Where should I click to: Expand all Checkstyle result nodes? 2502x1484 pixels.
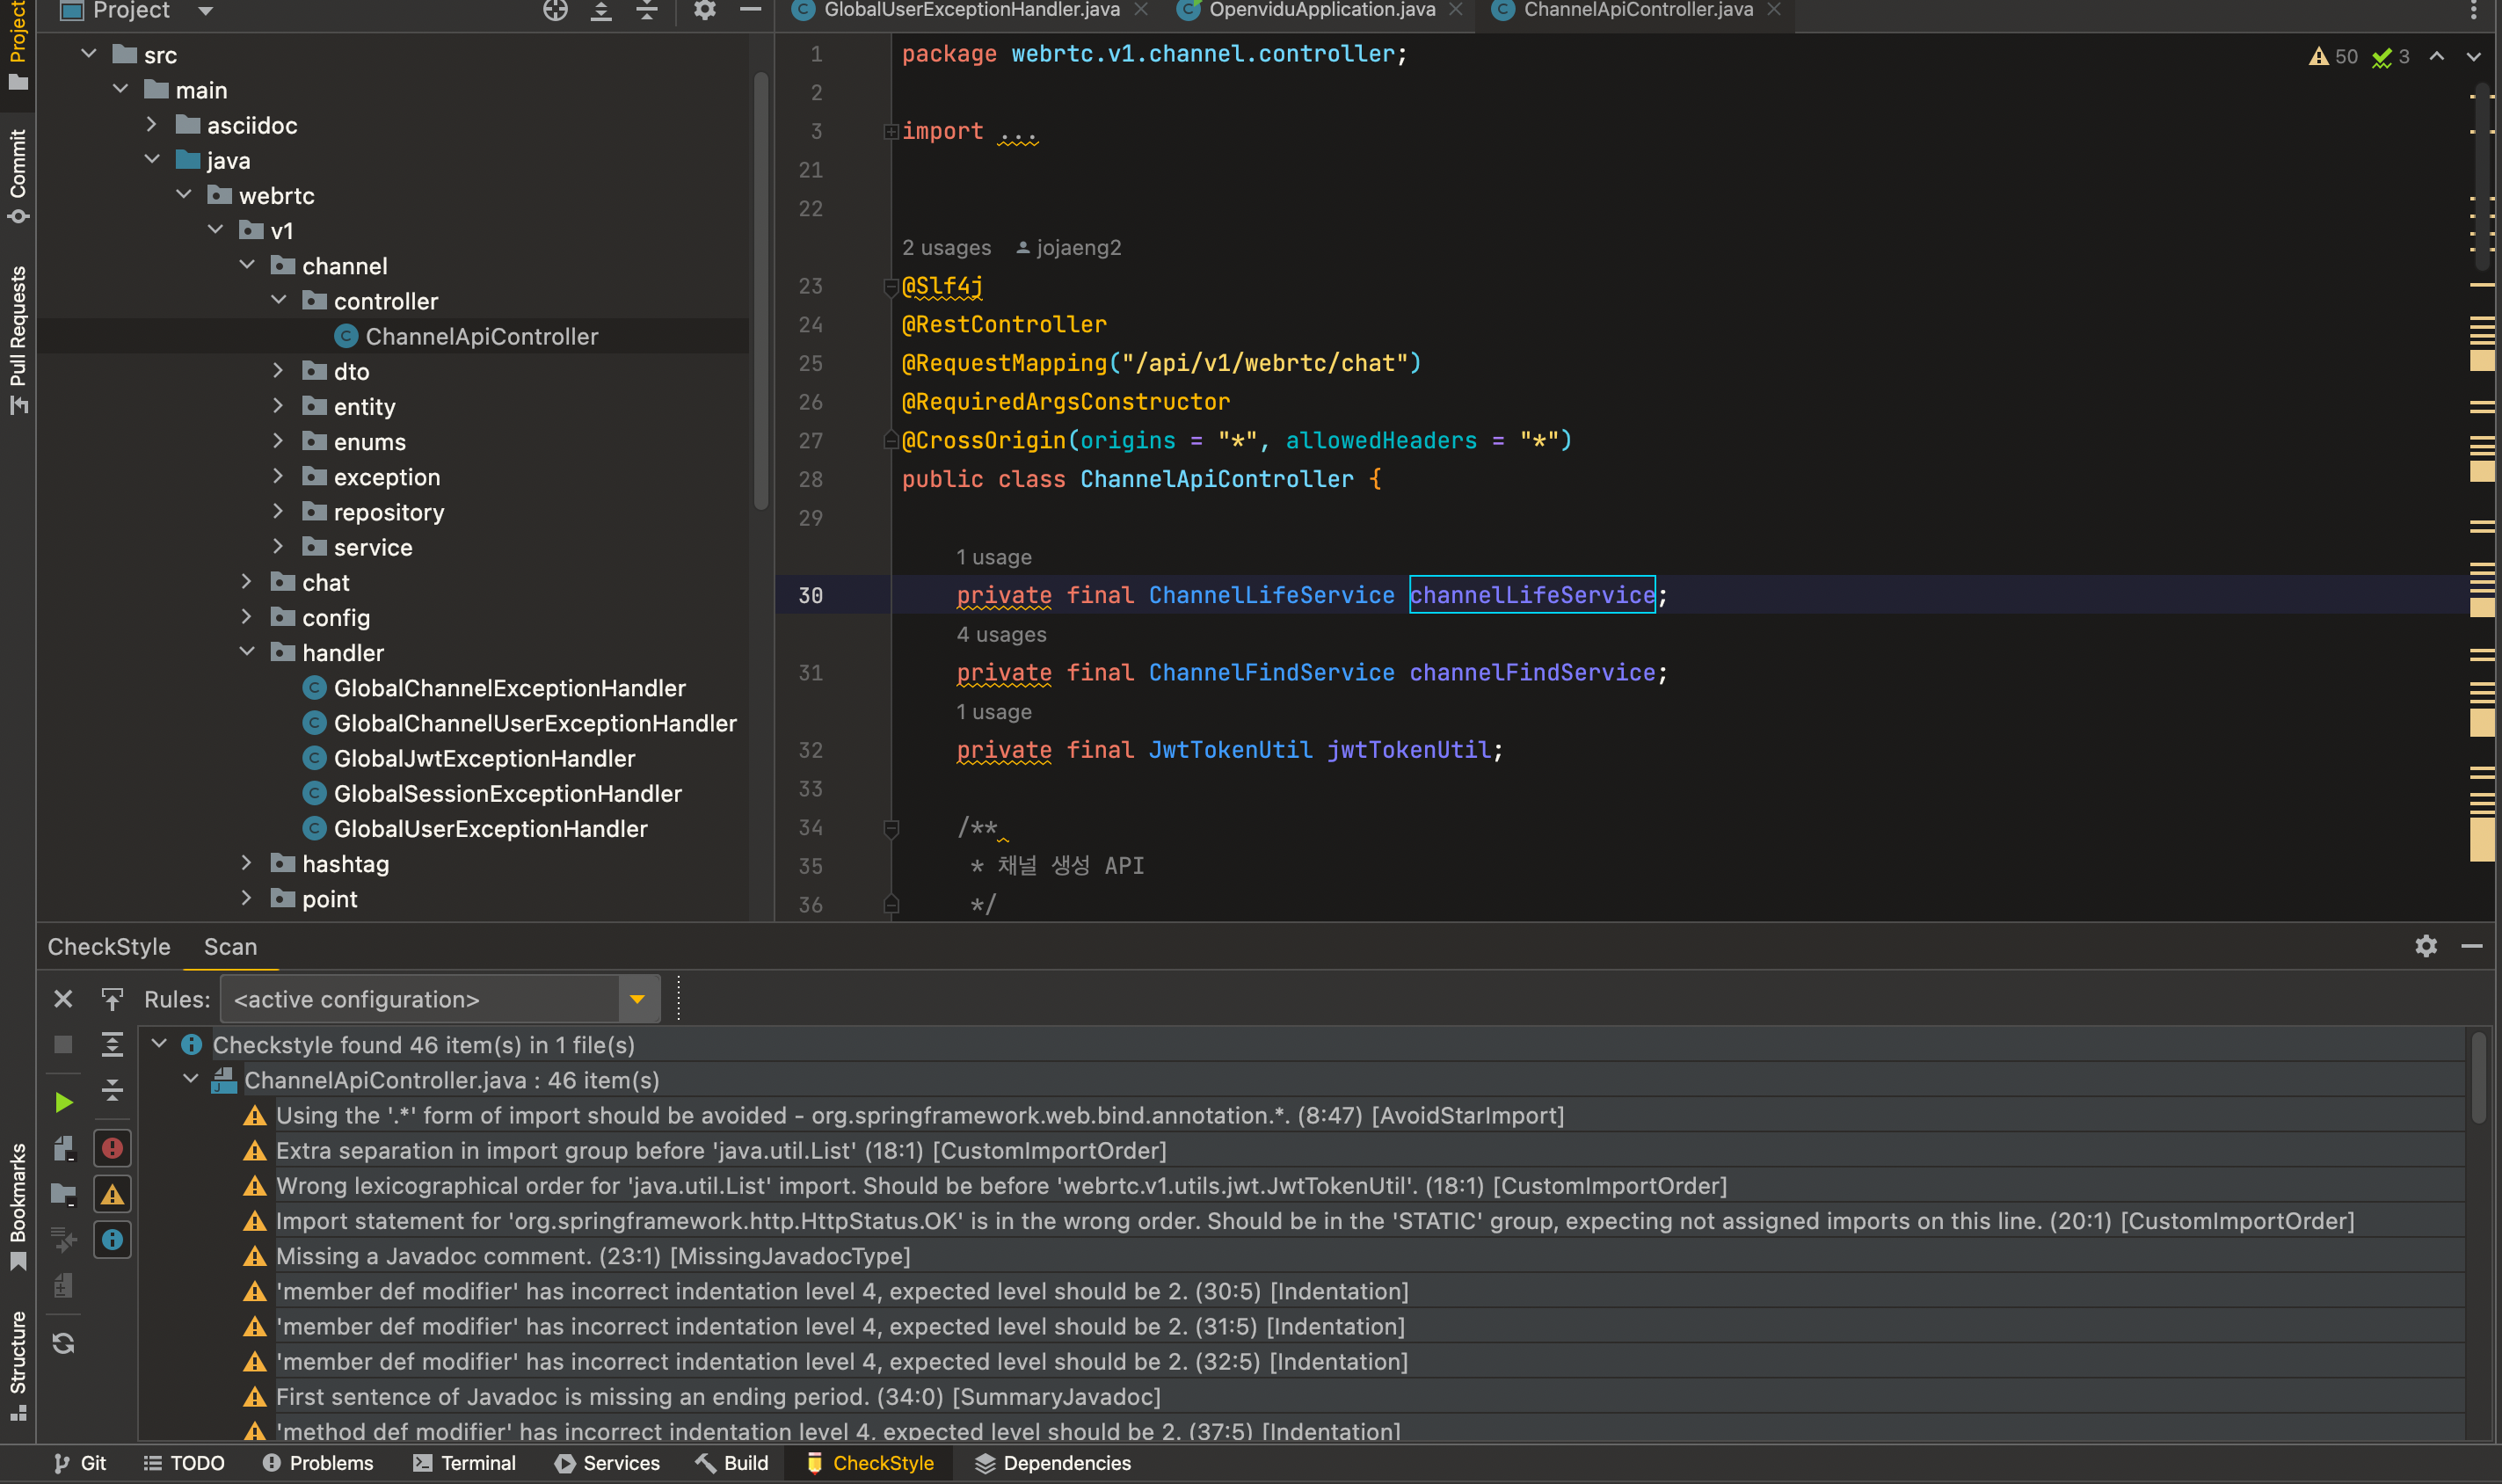tap(112, 1045)
